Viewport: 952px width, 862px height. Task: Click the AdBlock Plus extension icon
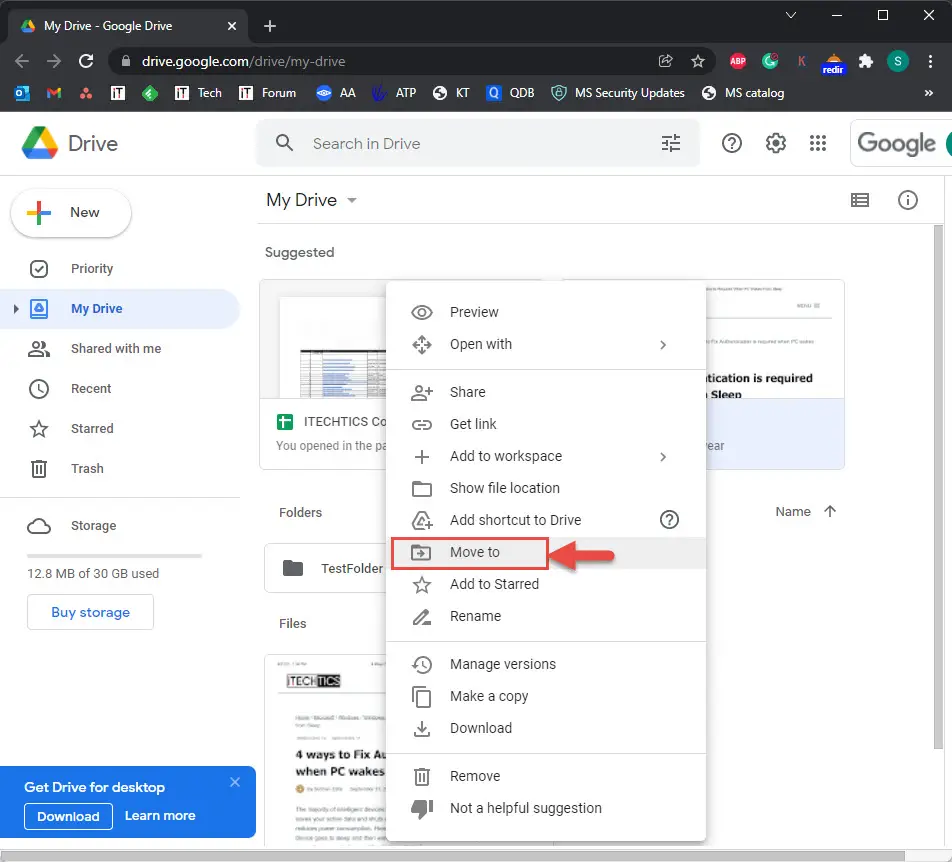738,61
